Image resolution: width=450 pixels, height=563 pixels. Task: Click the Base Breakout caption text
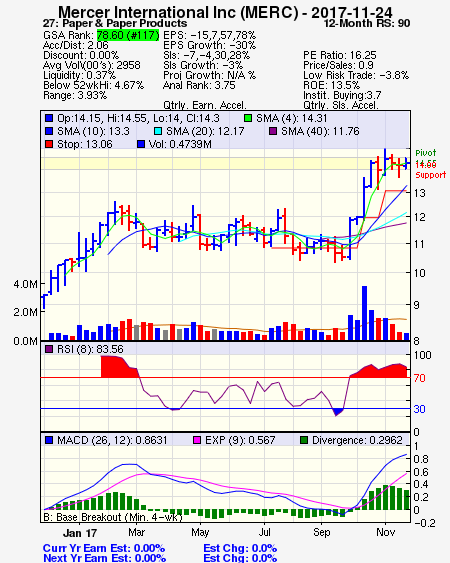coord(113,517)
